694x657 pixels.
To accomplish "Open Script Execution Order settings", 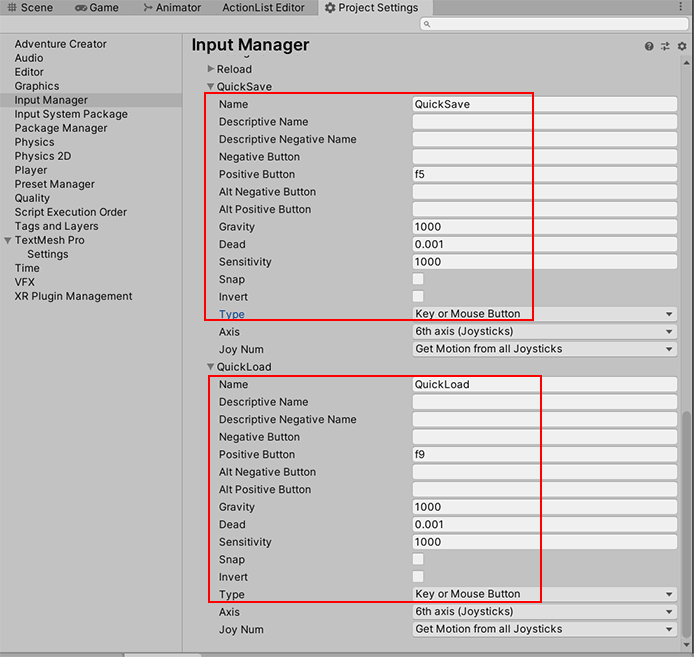I will point(70,212).
